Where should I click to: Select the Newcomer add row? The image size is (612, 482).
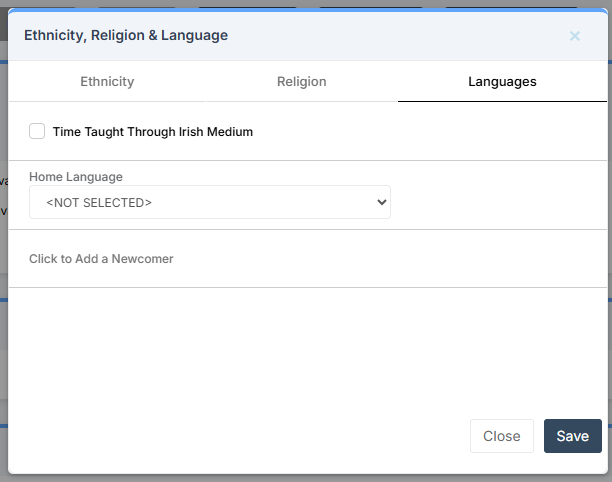point(308,259)
